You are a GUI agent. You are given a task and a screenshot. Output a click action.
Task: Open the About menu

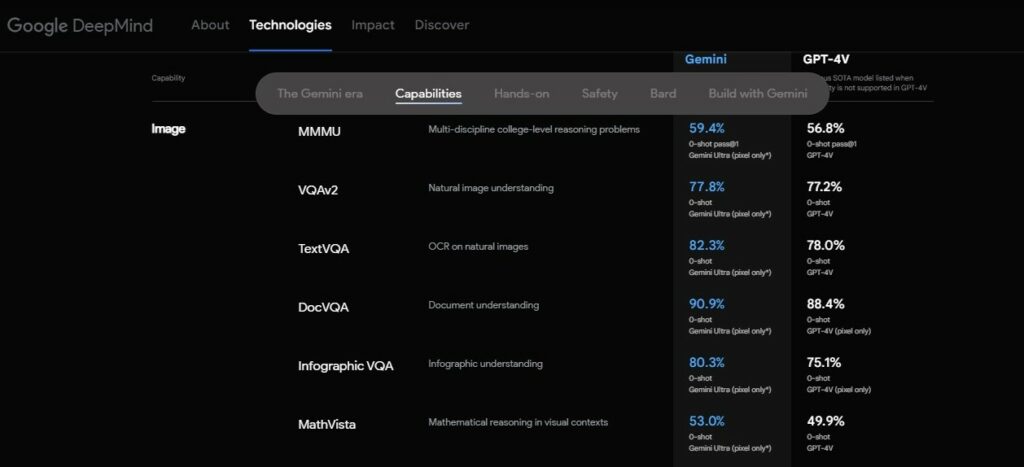click(x=210, y=25)
